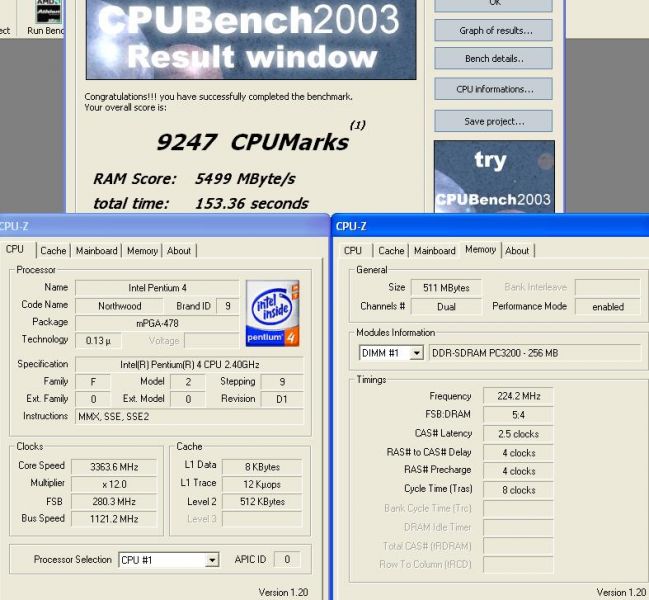
Task: Switch to Mainboard tab in left CPU-Z window
Action: [96, 251]
